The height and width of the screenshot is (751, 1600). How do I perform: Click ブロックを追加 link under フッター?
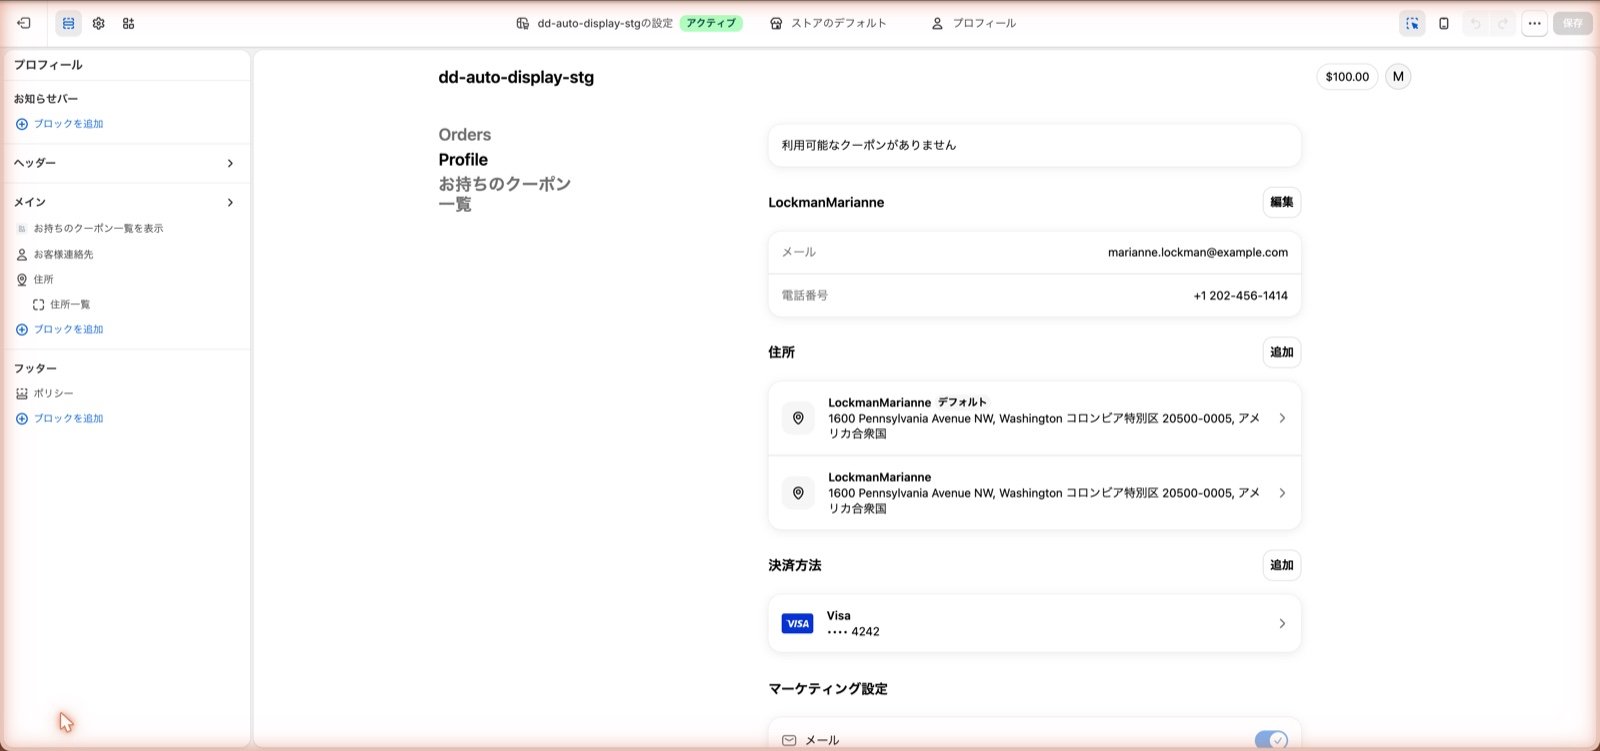tap(69, 419)
